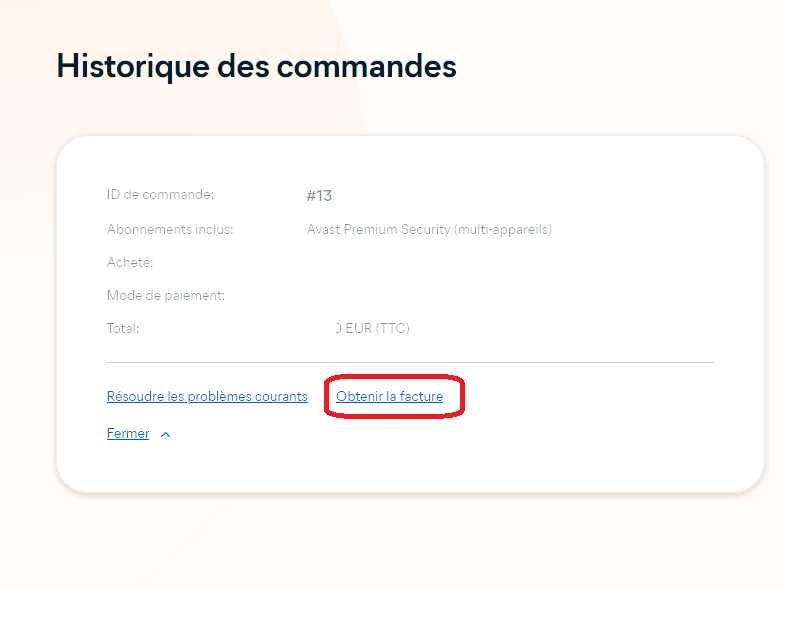Viewport: 799px width, 637px height.
Task: Collapse order details with Fermer
Action: point(128,434)
